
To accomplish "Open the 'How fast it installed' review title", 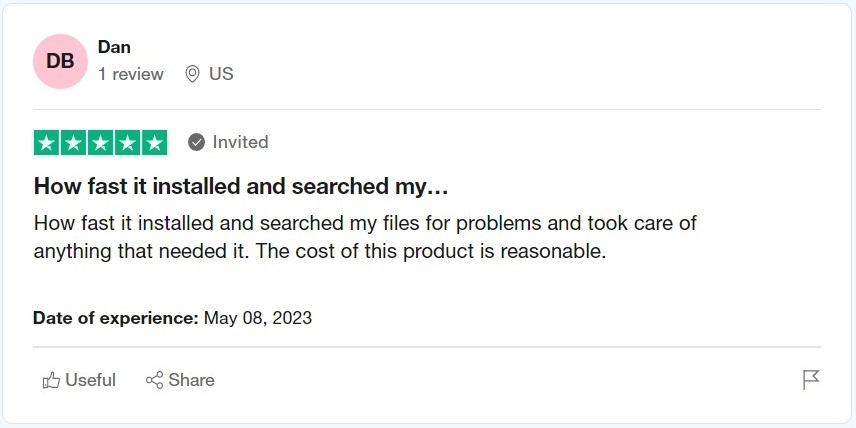I will tap(241, 186).
